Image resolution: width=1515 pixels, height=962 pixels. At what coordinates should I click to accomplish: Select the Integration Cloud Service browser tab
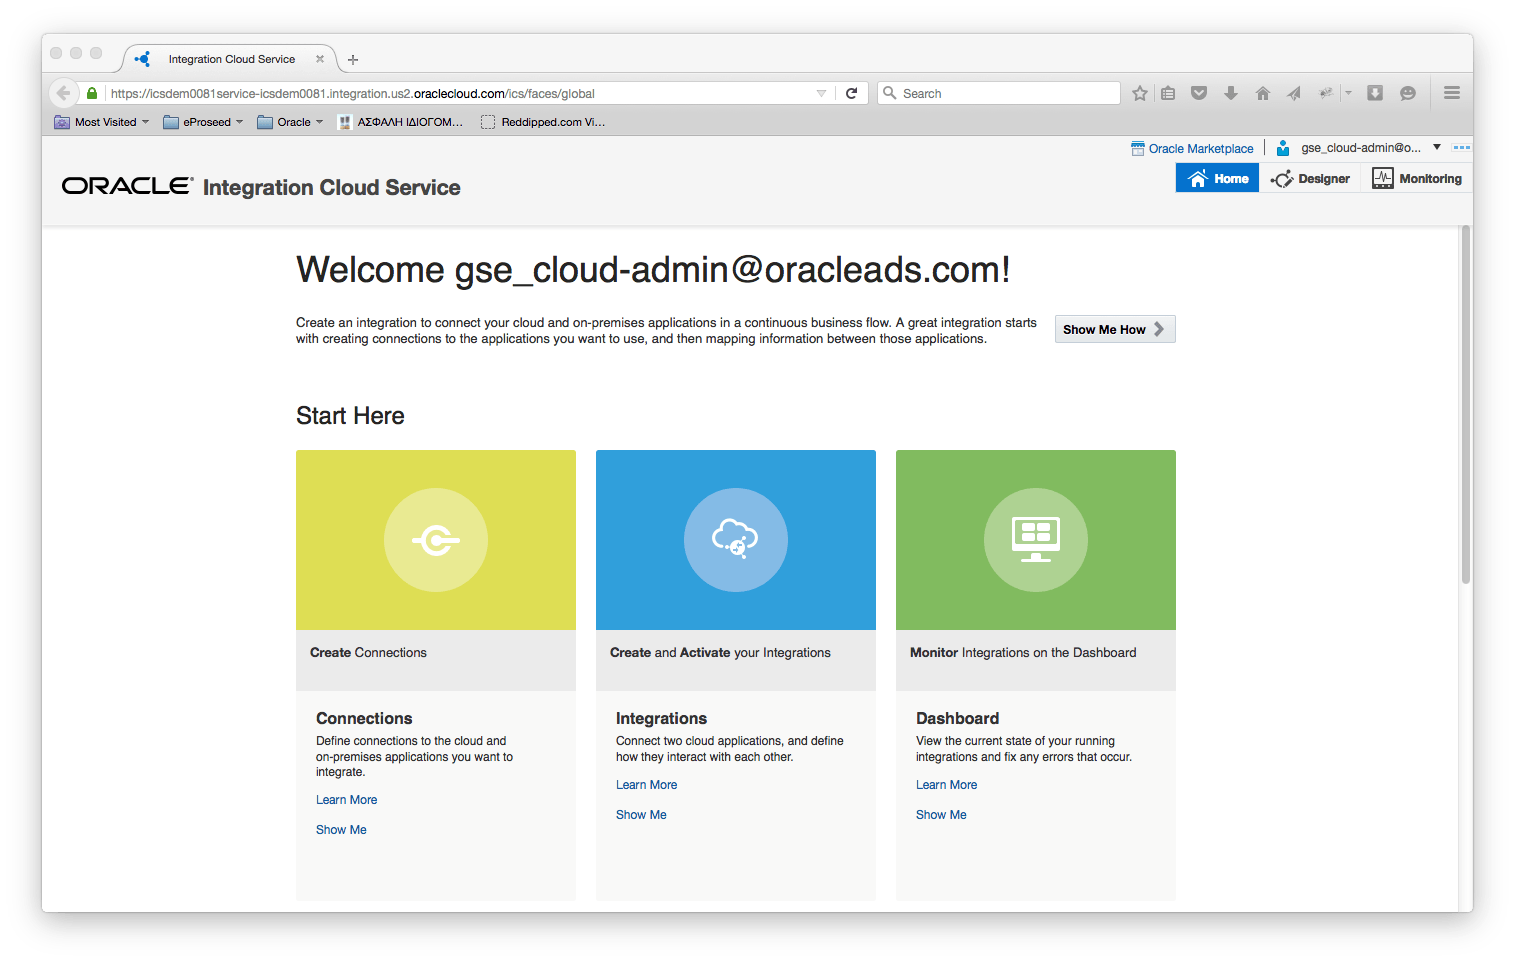pos(230,59)
